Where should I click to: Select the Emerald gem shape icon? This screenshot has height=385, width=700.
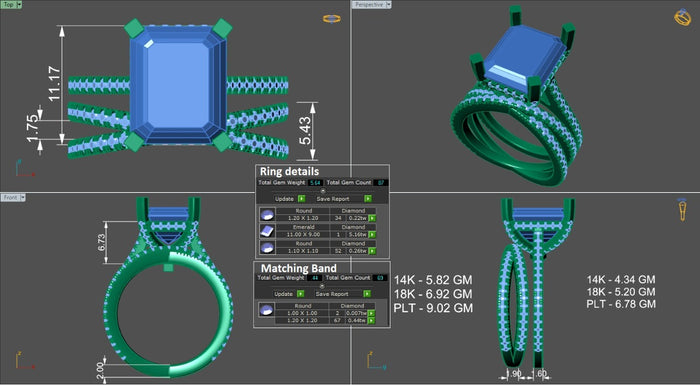pyautogui.click(x=267, y=231)
